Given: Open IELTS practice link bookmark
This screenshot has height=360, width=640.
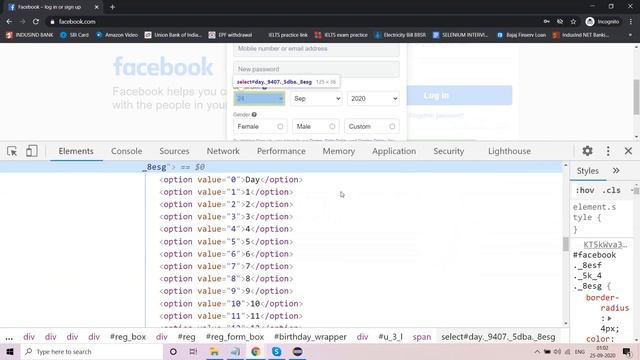Looking at the screenshot, I should click(288, 35).
